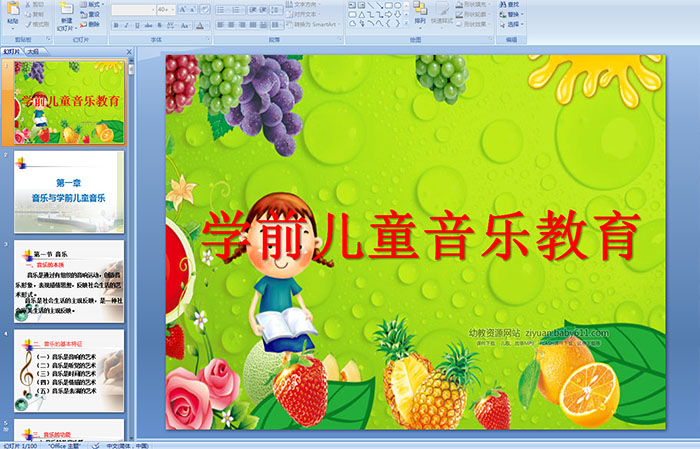The width and height of the screenshot is (700, 449).
Task: Toggle Bold formatting
Action: click(116, 25)
